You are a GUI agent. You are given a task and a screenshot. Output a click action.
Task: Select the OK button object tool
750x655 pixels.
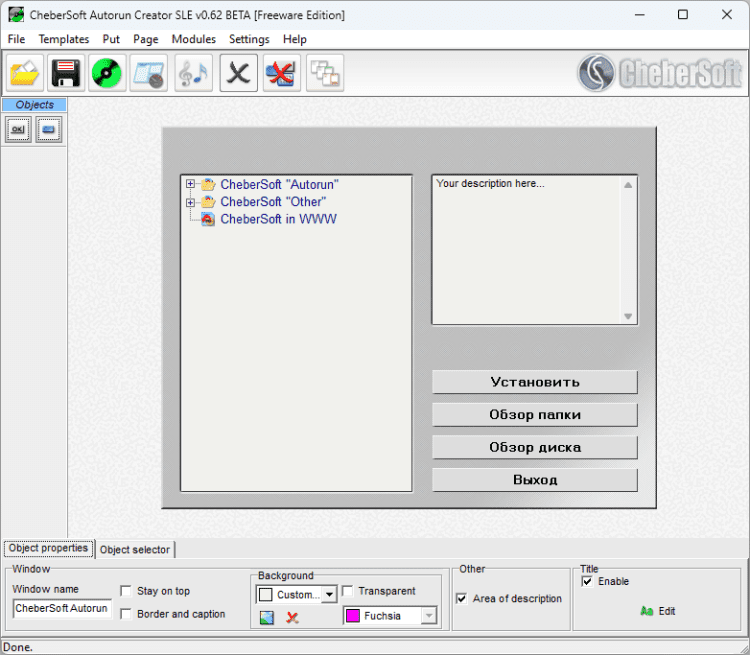tap(18, 130)
